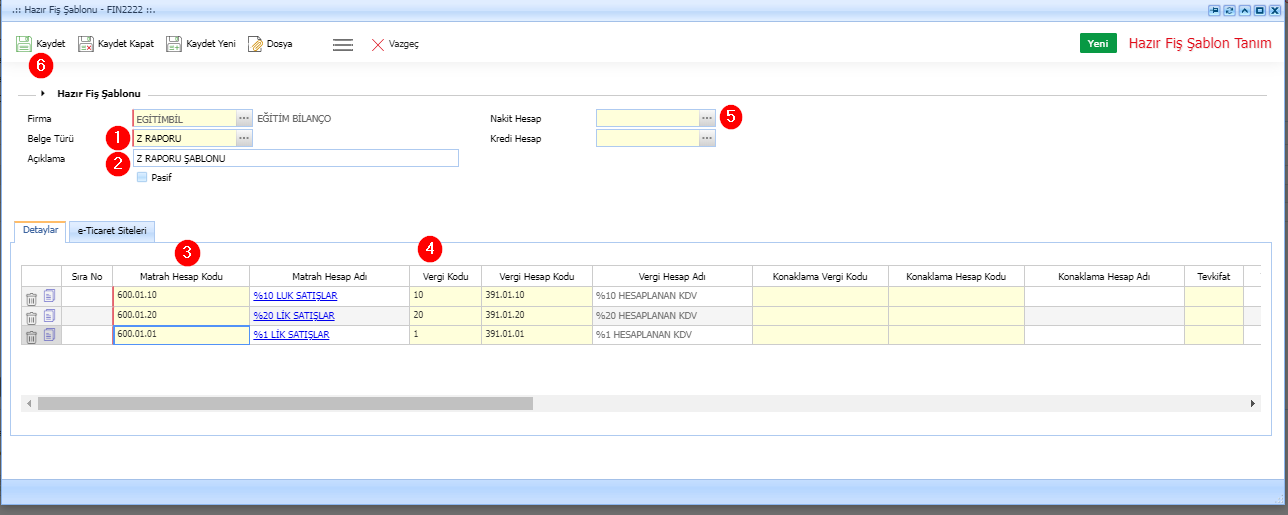Click the Nakit Hesap input field
This screenshot has width=1288, height=515.
[x=647, y=118]
